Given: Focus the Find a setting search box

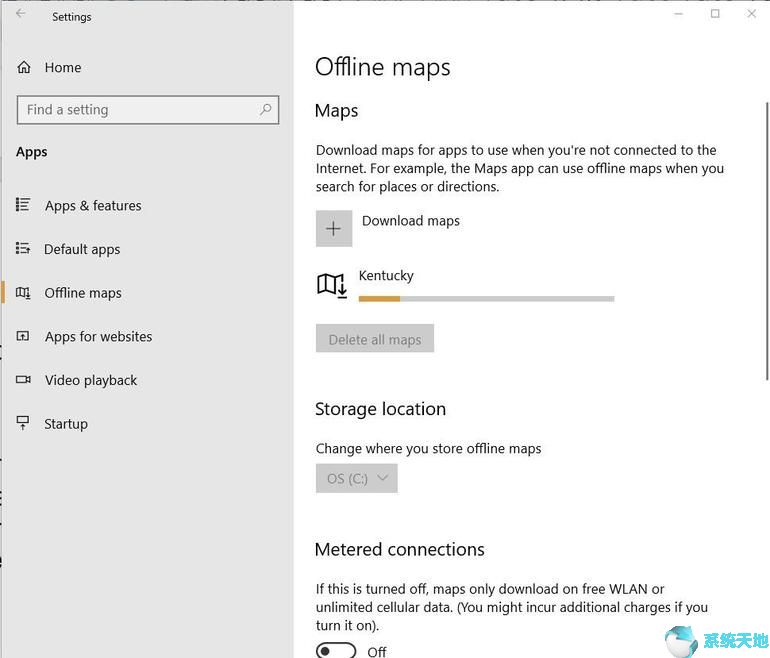Looking at the screenshot, I should click(148, 110).
